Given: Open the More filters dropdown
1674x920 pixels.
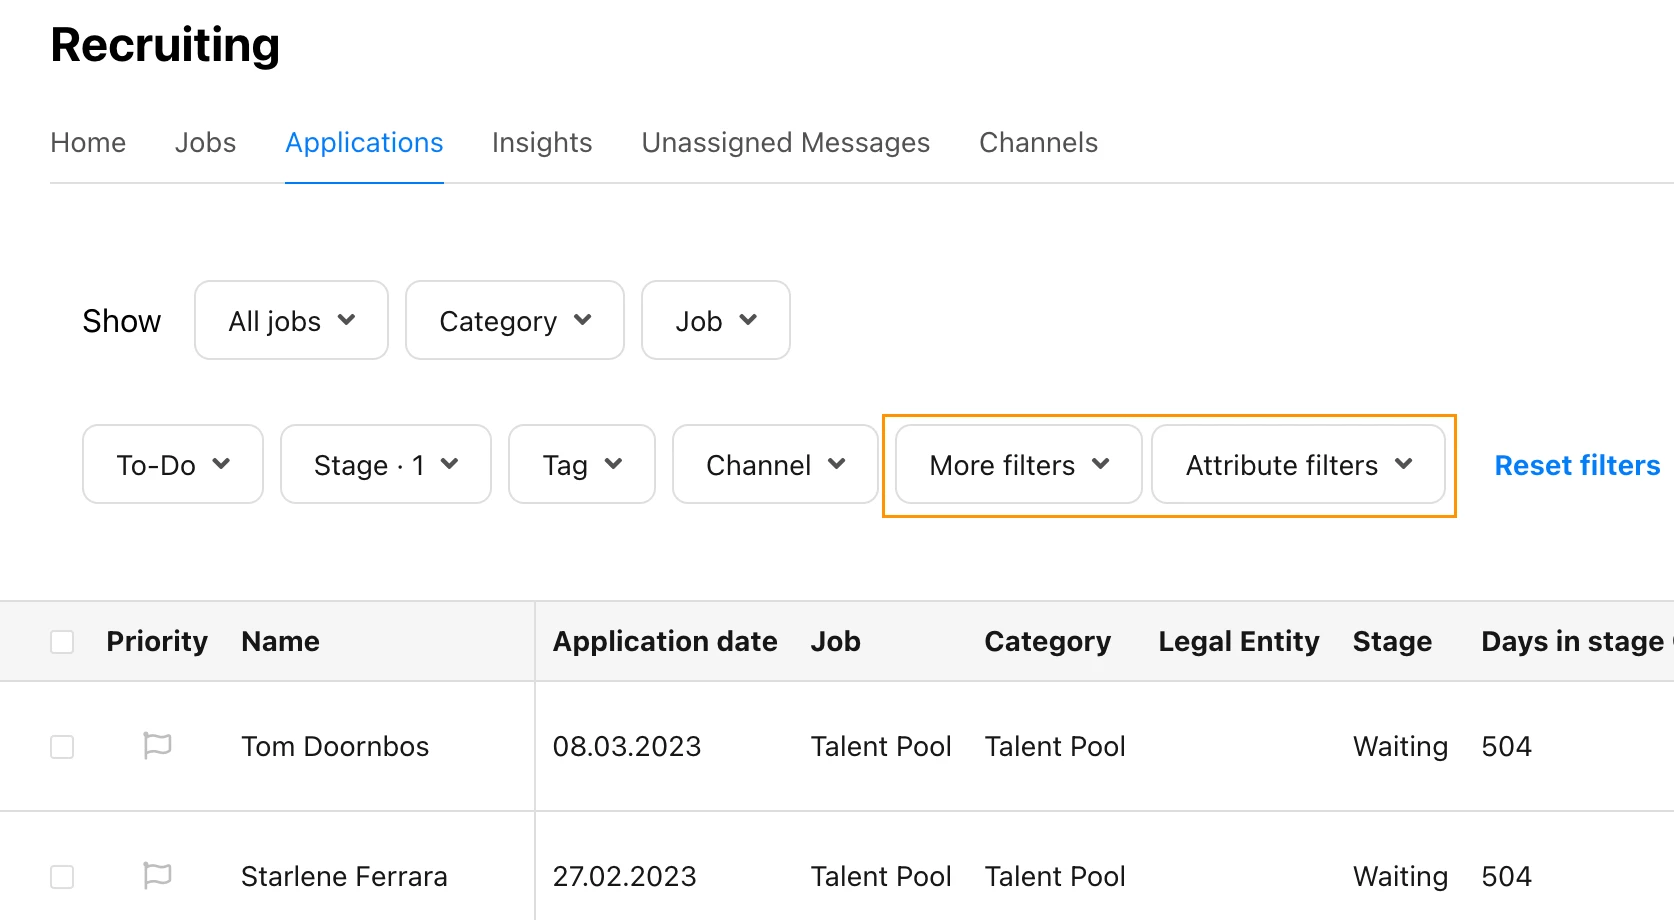Looking at the screenshot, I should pyautogui.click(x=1019, y=464).
